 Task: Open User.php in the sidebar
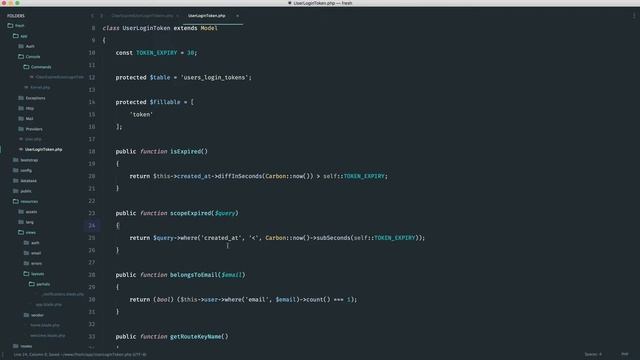pyautogui.click(x=33, y=139)
